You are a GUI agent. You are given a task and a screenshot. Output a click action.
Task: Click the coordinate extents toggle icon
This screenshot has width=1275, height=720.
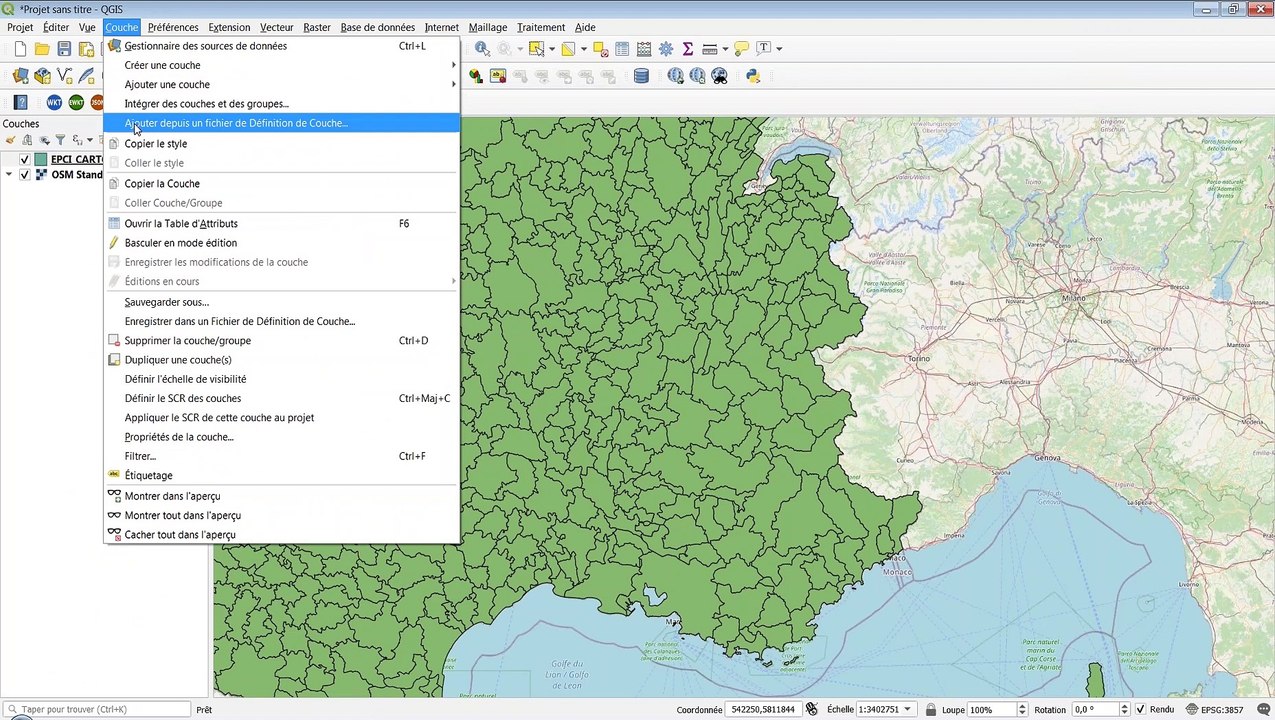812,710
